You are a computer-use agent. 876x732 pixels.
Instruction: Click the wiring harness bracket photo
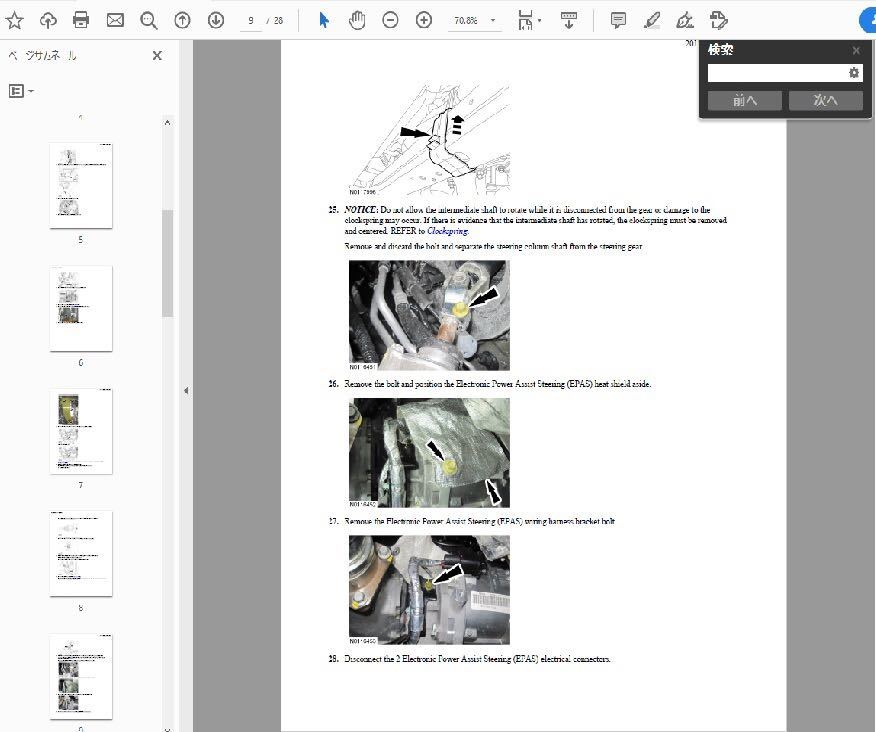429,590
